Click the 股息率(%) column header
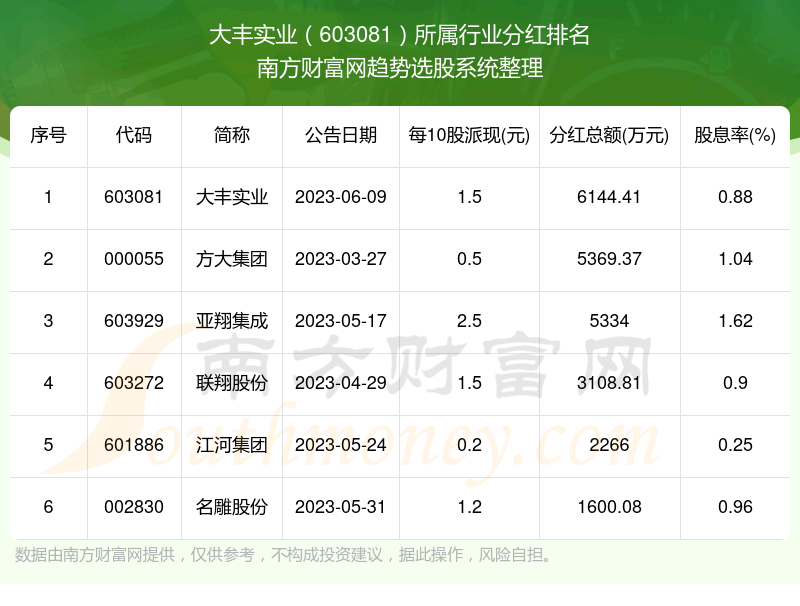 pos(735,135)
